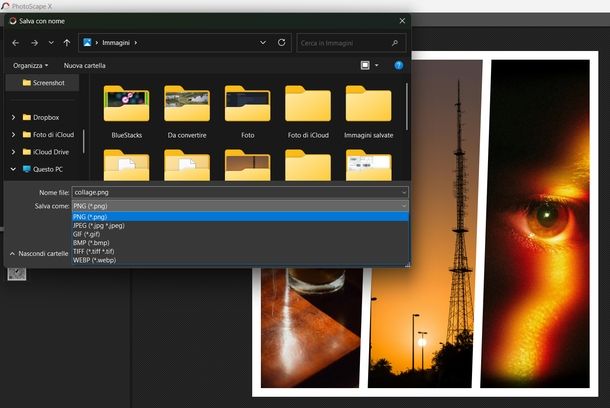This screenshot has width=610, height=408.
Task: Expand the iCloud Drive tree node
Action: coord(13,152)
